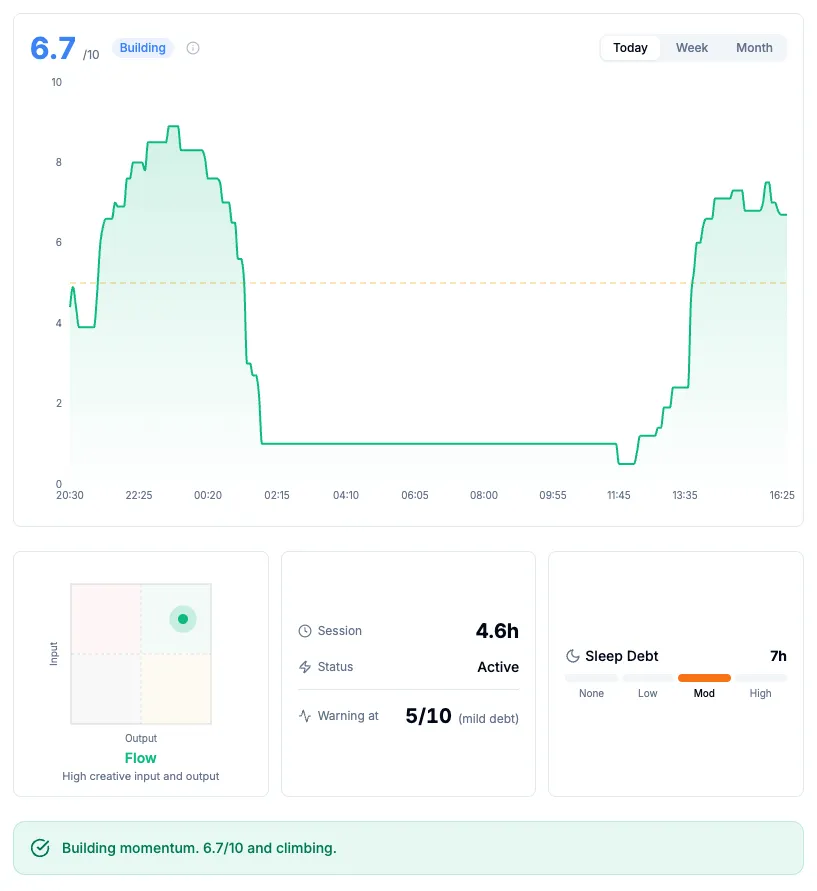Select the Month tab

point(754,48)
